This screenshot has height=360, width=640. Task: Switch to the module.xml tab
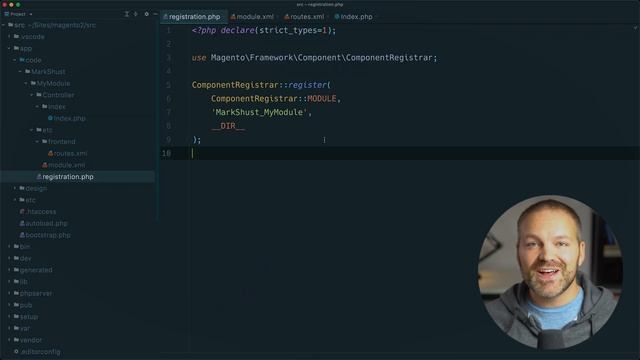(252, 17)
